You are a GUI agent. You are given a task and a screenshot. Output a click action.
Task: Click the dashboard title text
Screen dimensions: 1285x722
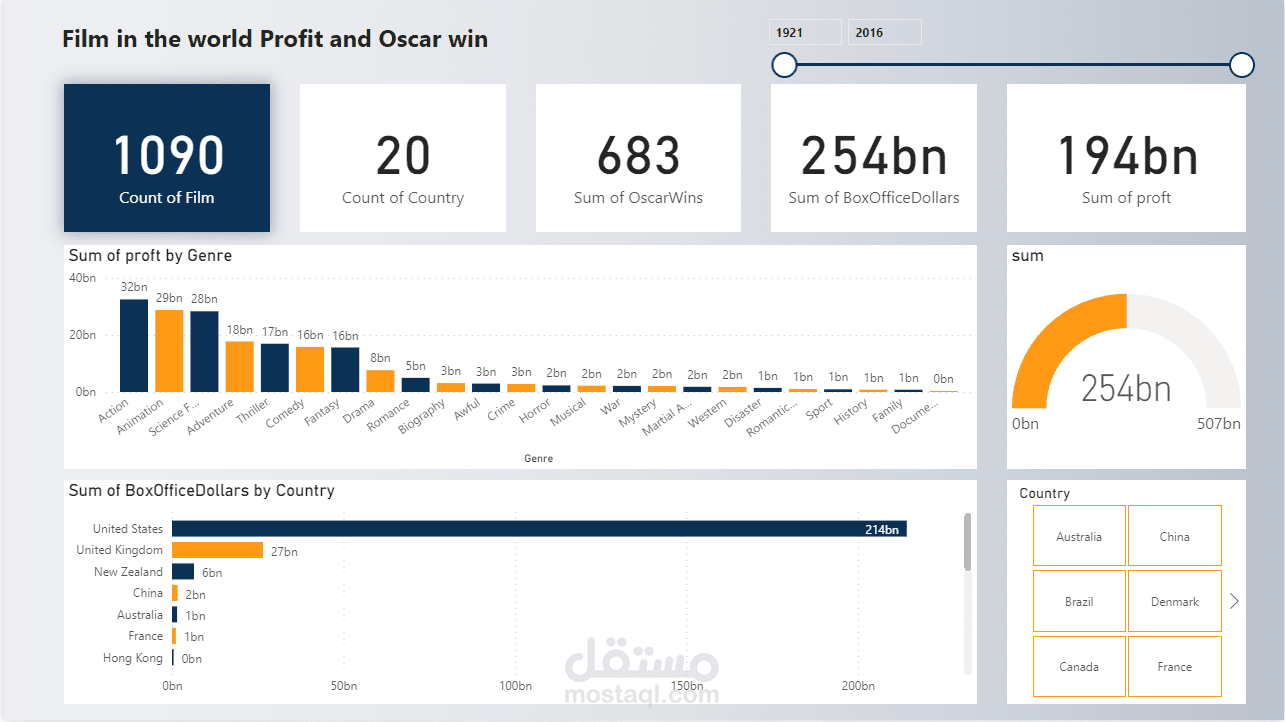275,39
